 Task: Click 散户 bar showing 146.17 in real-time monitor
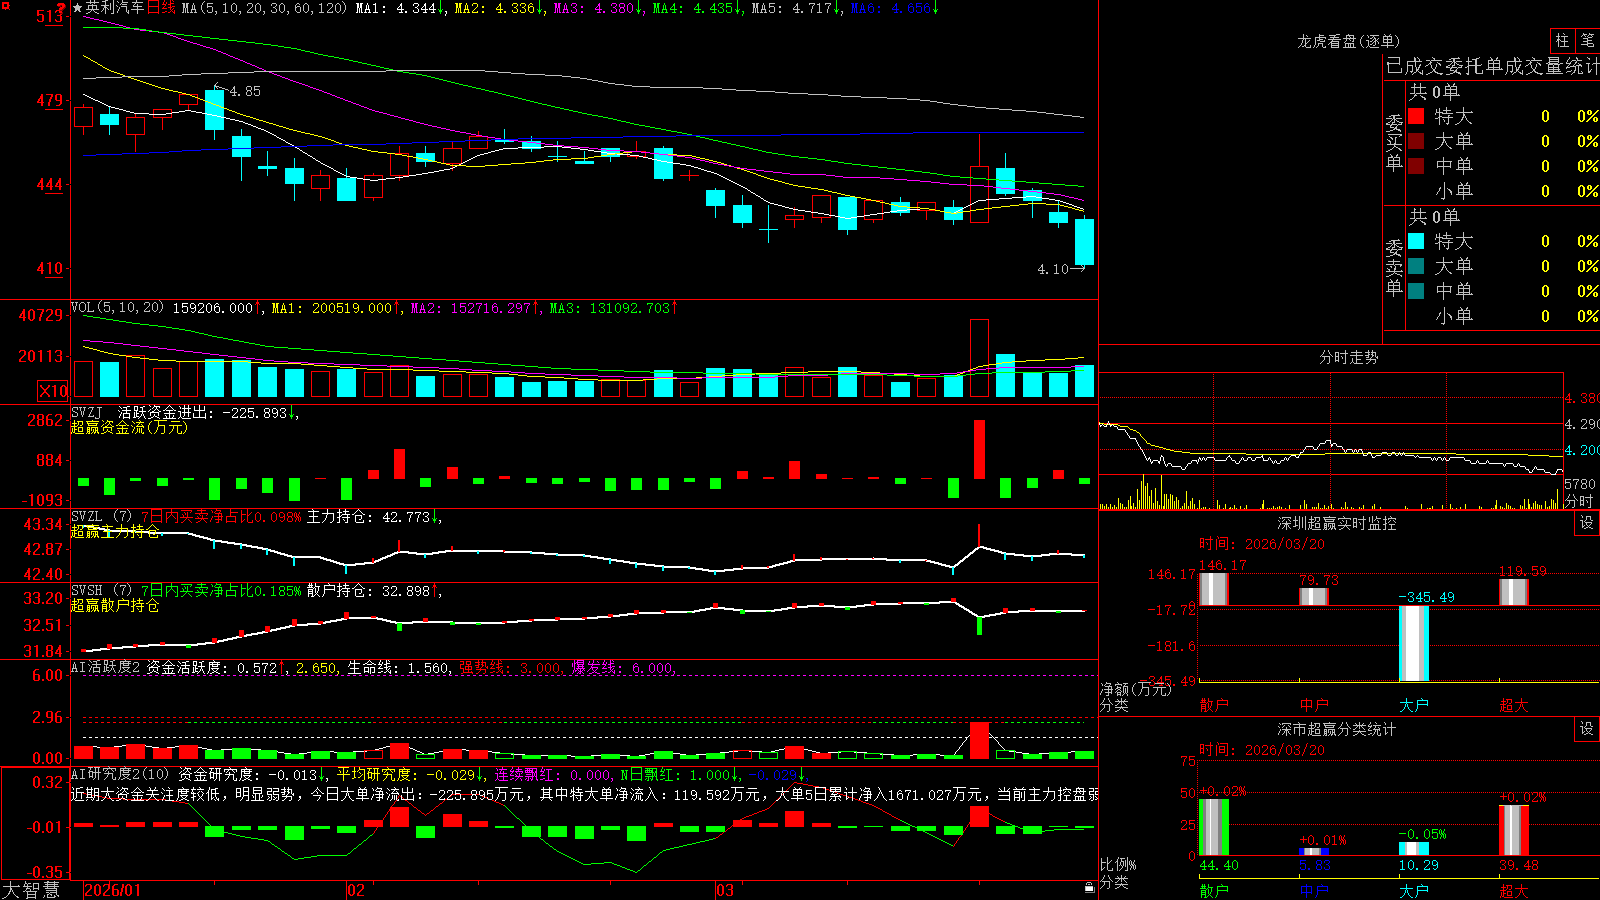(1214, 589)
